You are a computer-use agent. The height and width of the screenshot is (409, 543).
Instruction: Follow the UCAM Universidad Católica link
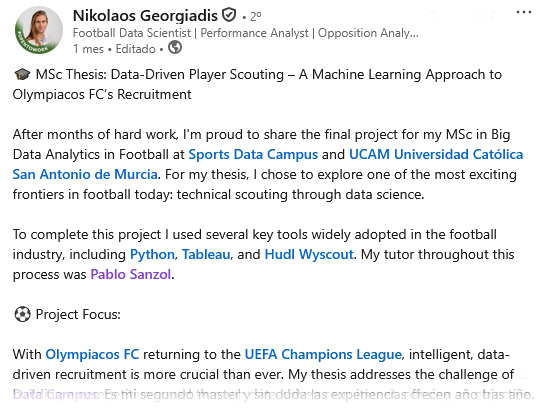[x=436, y=154]
